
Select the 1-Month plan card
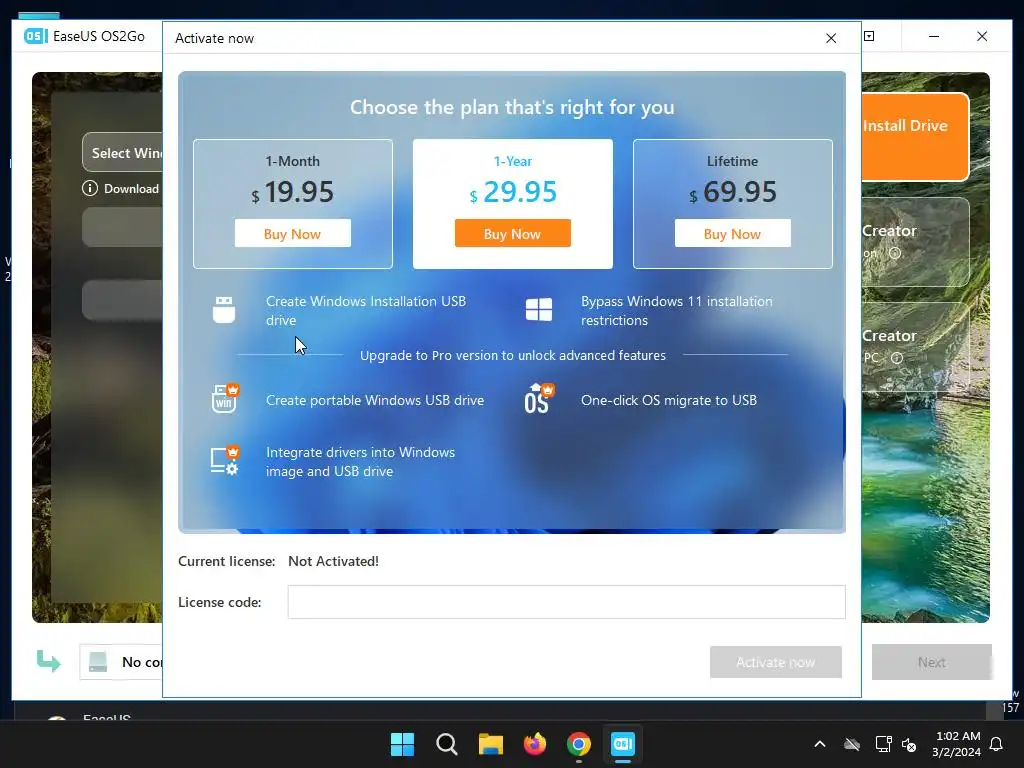(x=293, y=203)
